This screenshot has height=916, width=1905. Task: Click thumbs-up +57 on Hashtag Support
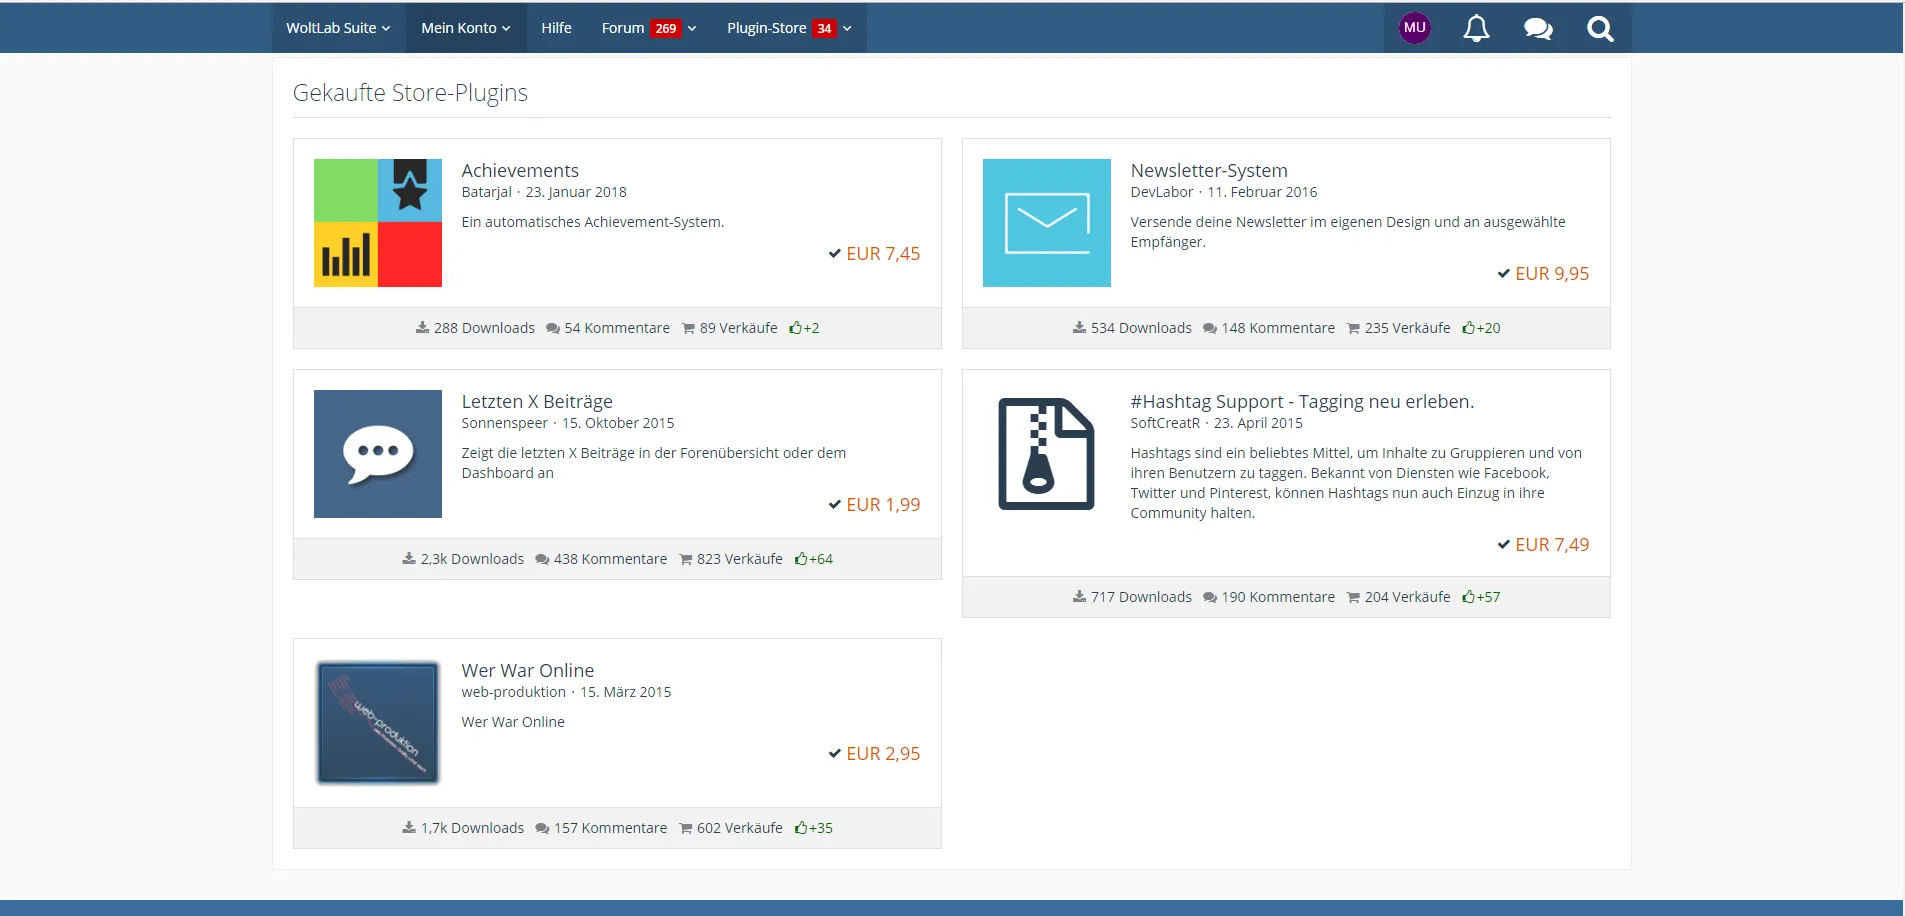click(1469, 597)
